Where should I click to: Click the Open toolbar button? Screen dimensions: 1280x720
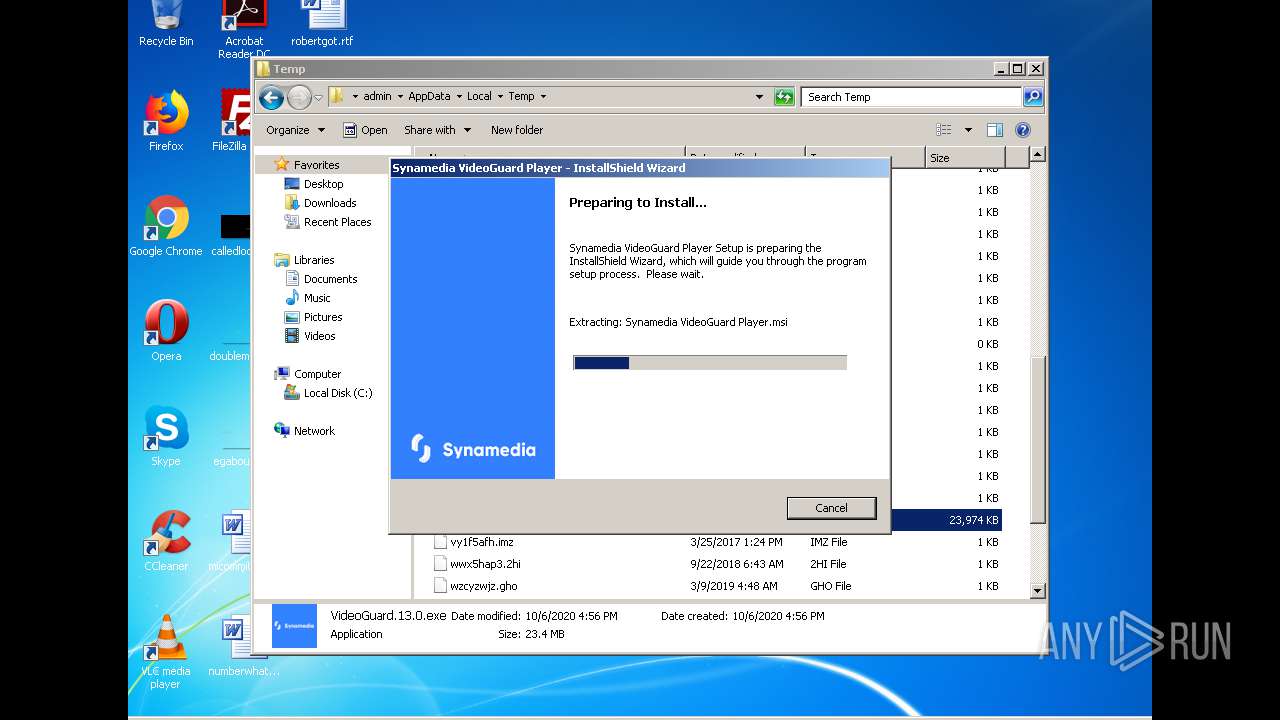[365, 130]
